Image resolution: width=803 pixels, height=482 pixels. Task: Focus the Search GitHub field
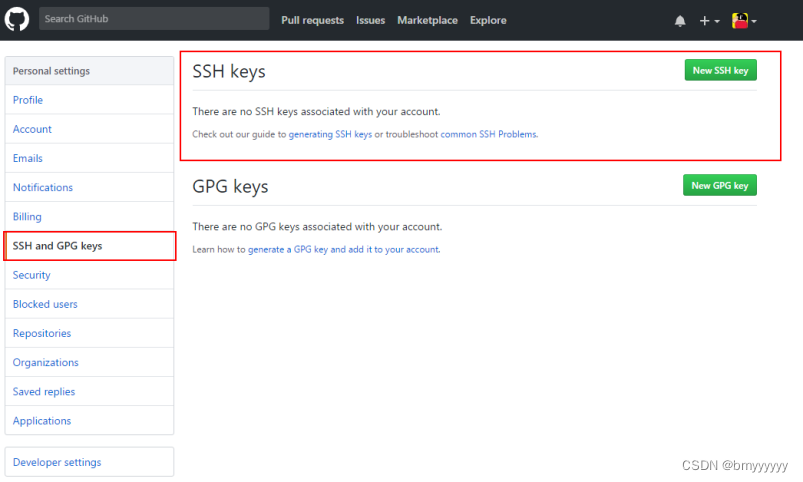coord(154,18)
